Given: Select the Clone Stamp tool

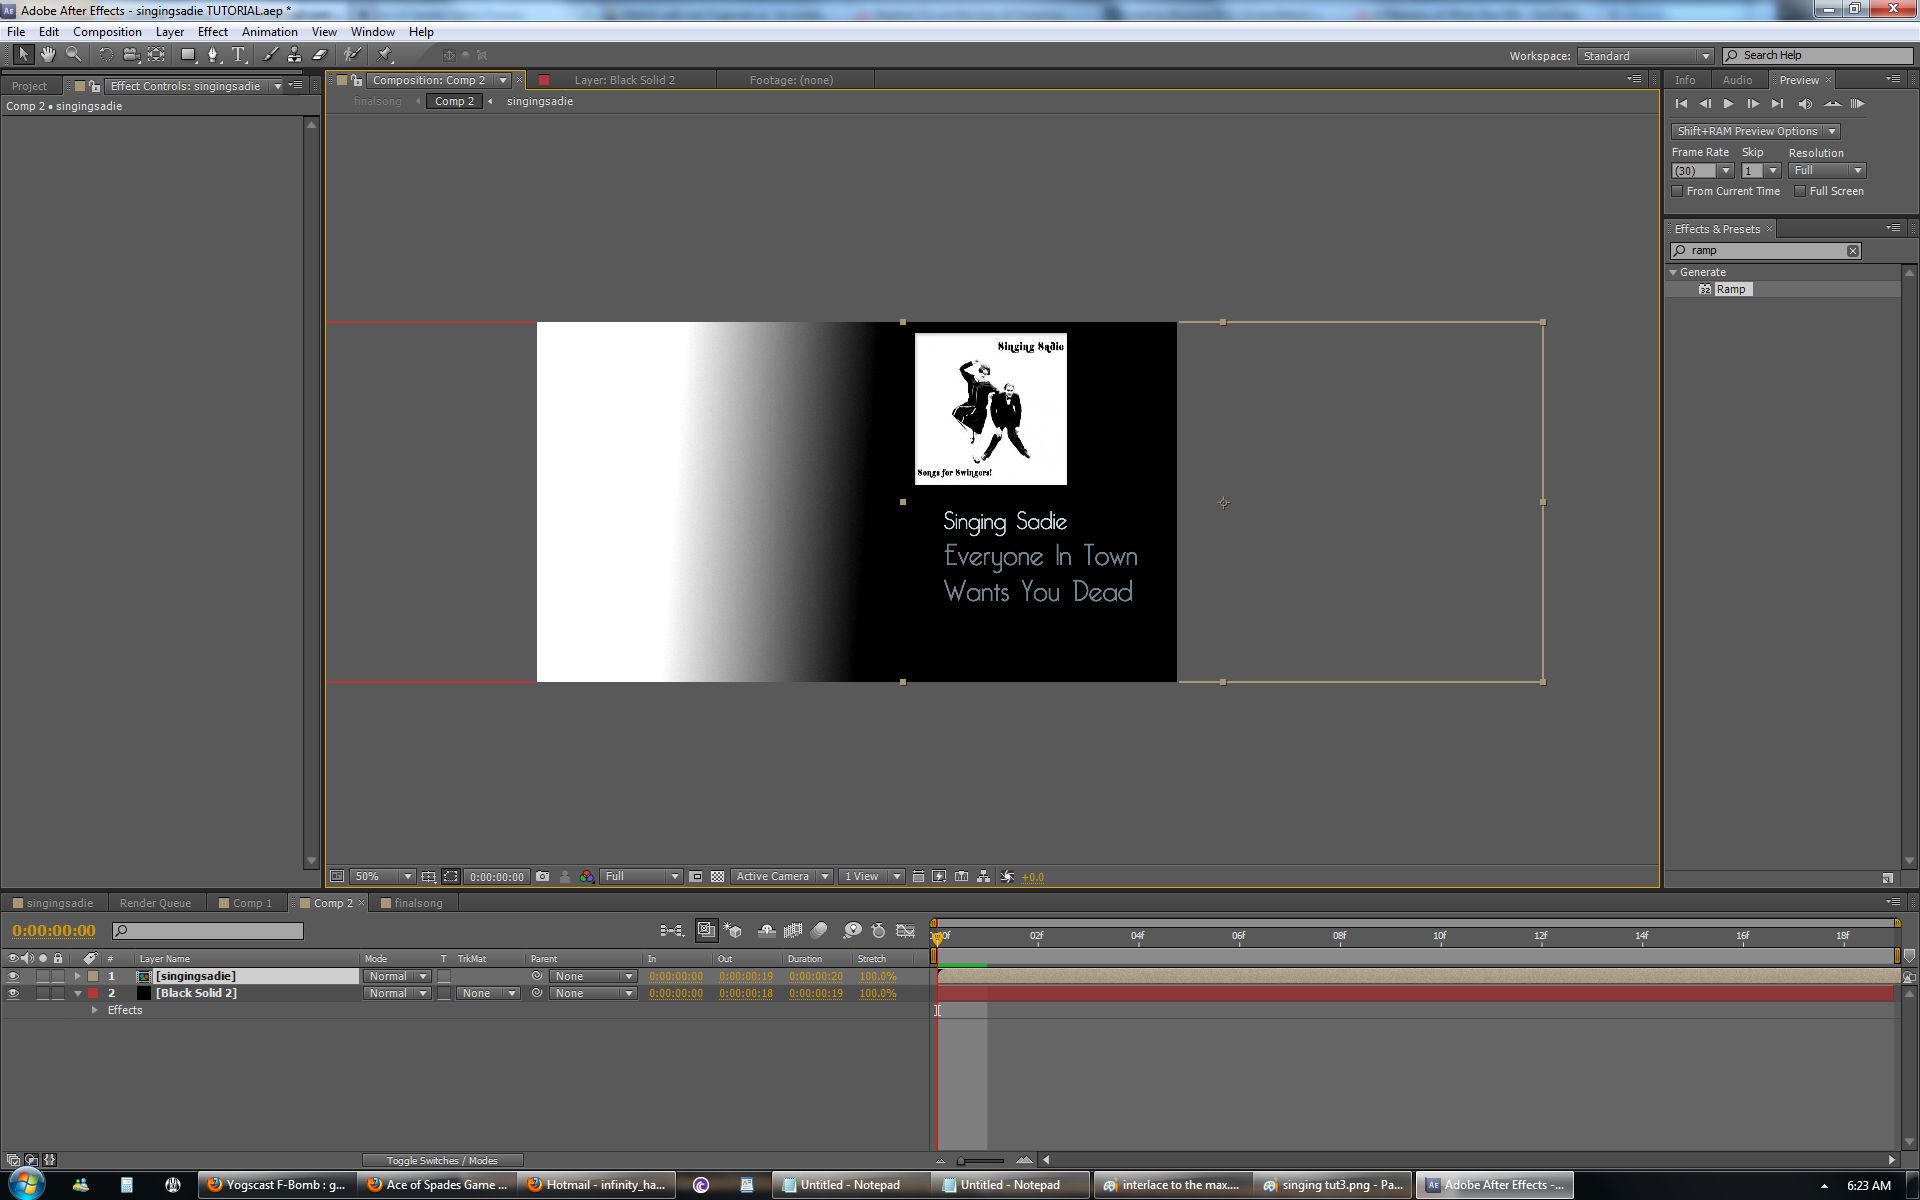Looking at the screenshot, I should 295,55.
